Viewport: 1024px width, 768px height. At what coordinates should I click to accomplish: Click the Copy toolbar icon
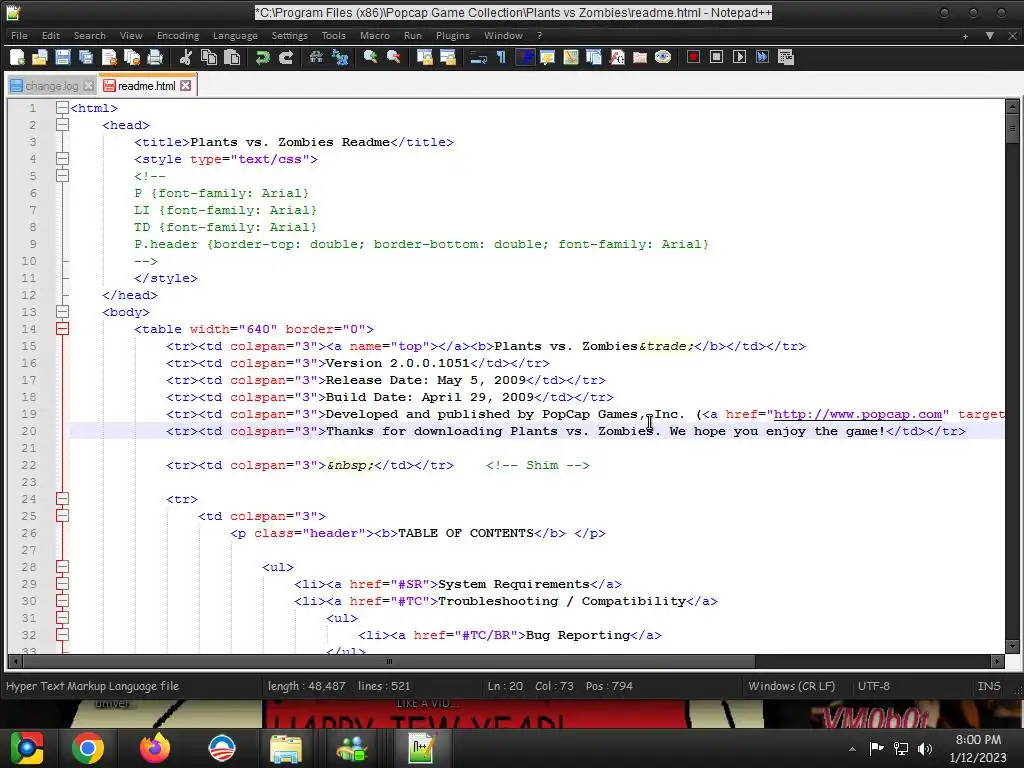click(x=209, y=57)
